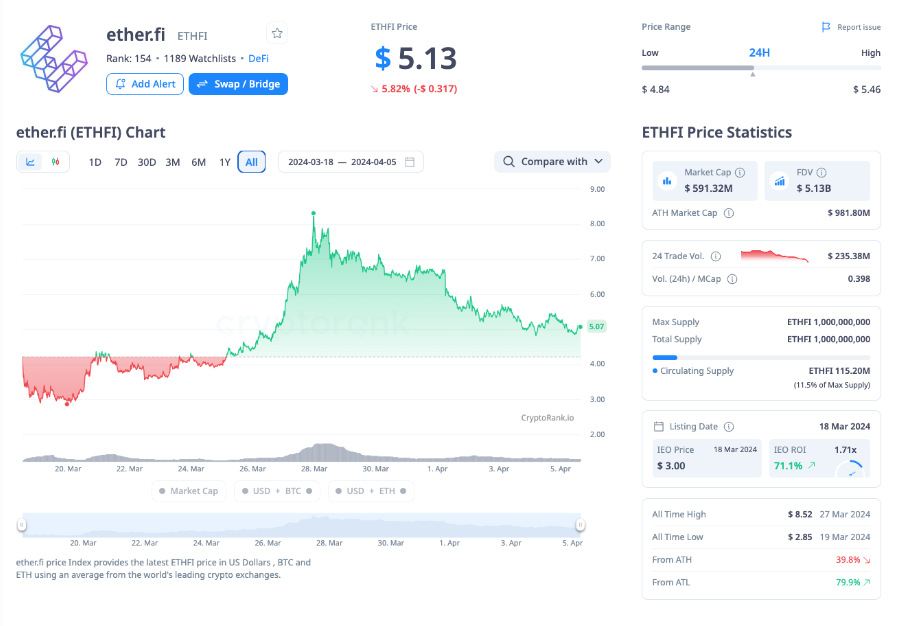This screenshot has height=626, width=912.
Task: Click the All Time High $ 8.52 row
Action: pos(761,514)
